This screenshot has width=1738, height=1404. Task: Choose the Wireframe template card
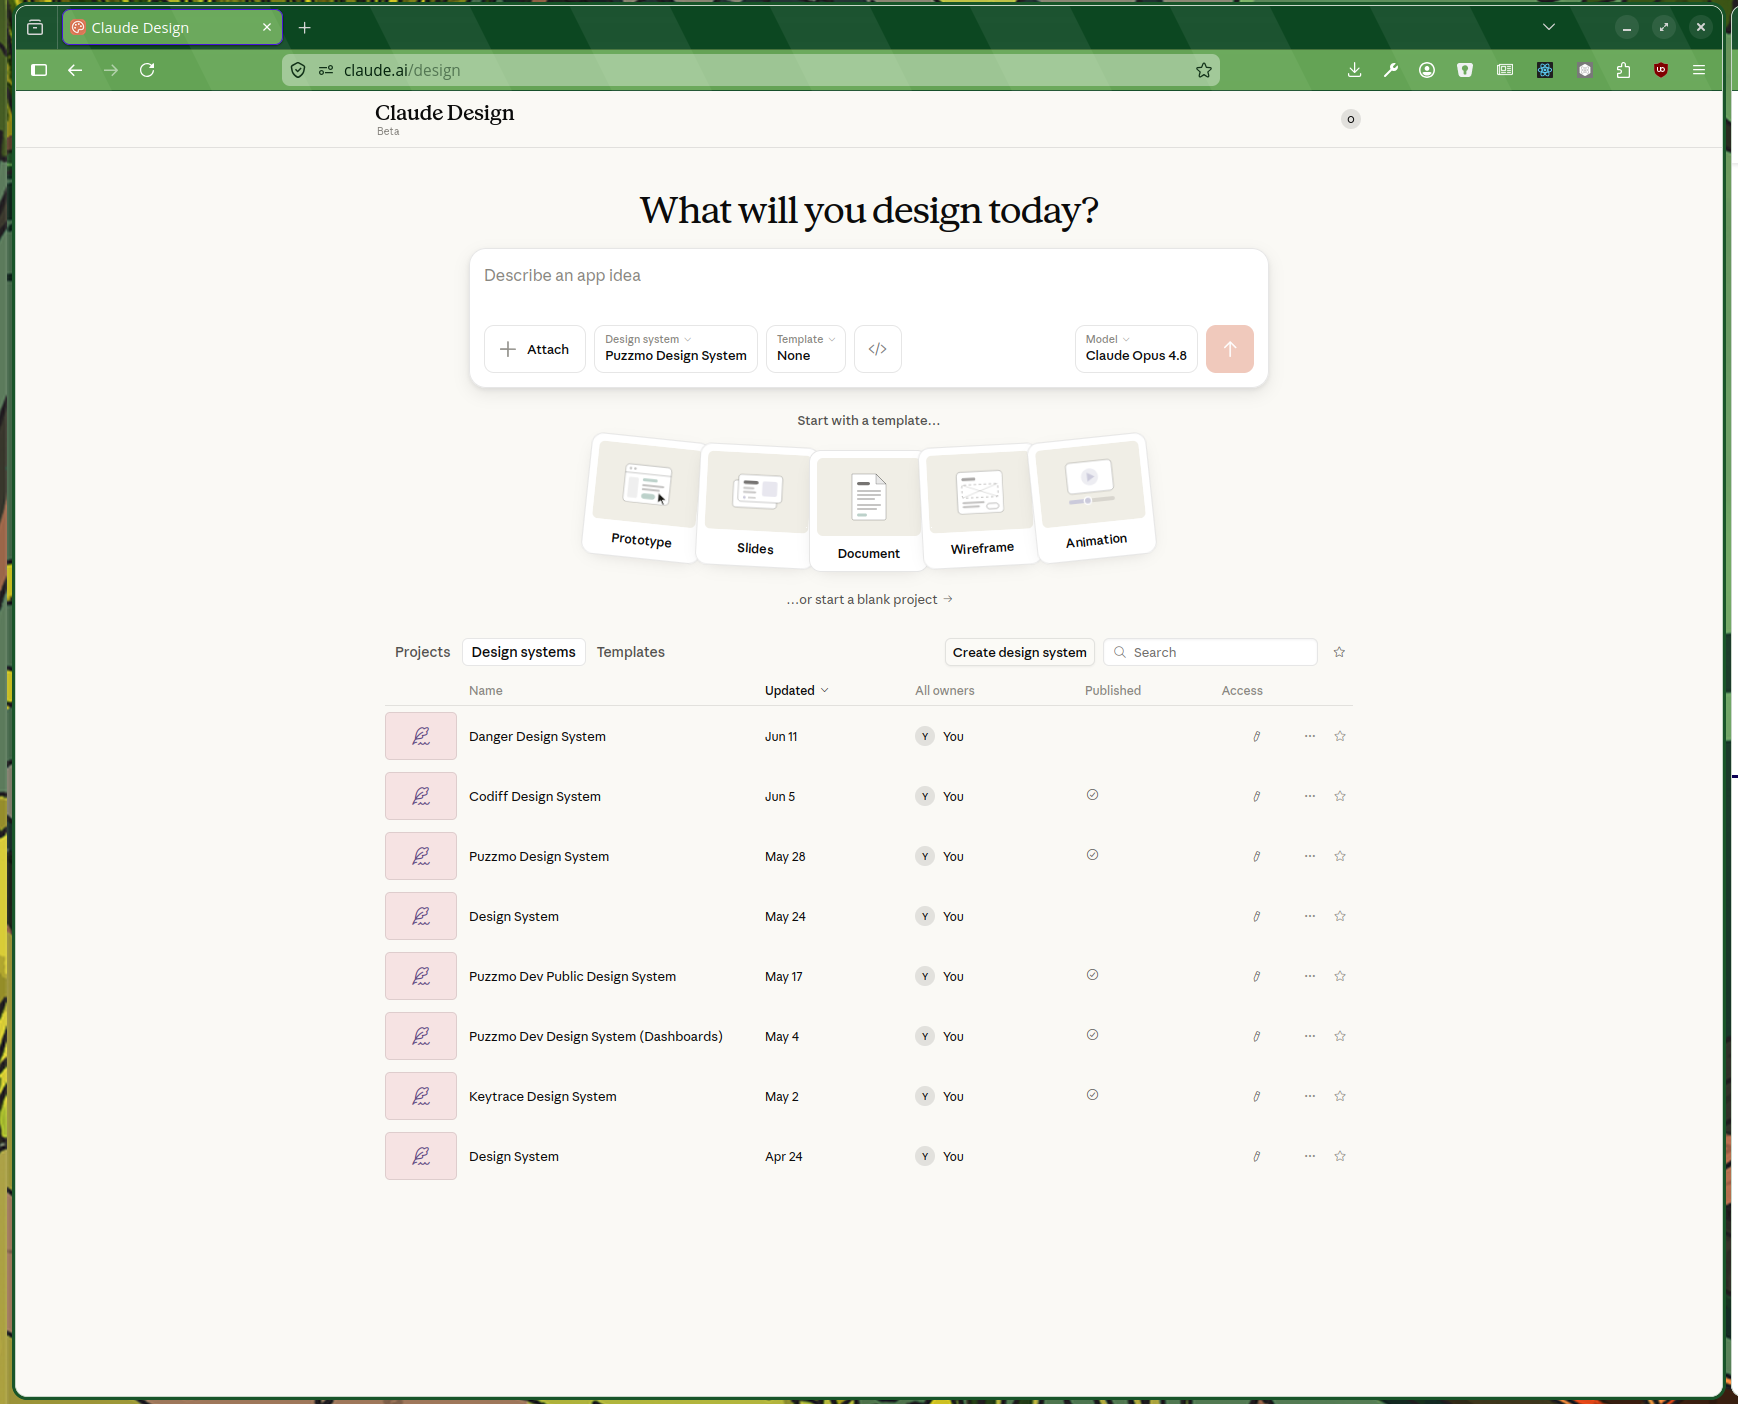981,506
